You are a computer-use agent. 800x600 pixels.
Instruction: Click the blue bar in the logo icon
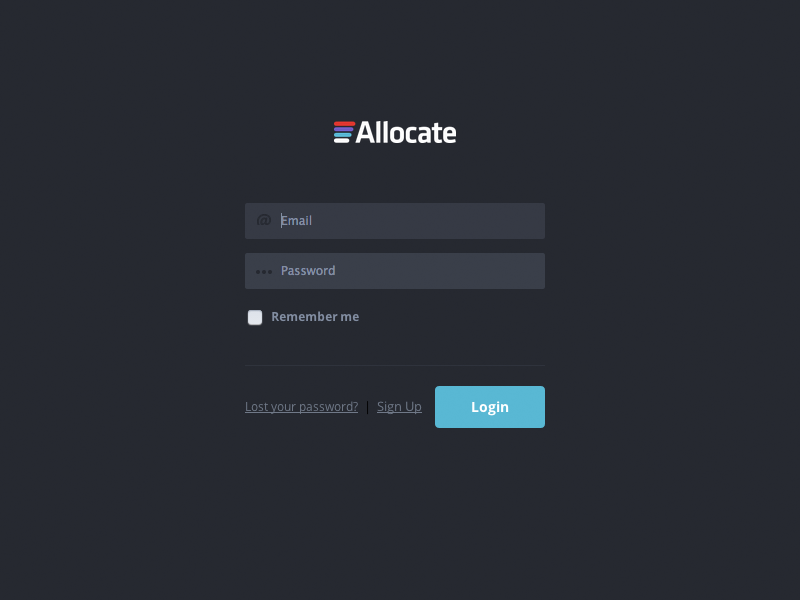pyautogui.click(x=343, y=135)
